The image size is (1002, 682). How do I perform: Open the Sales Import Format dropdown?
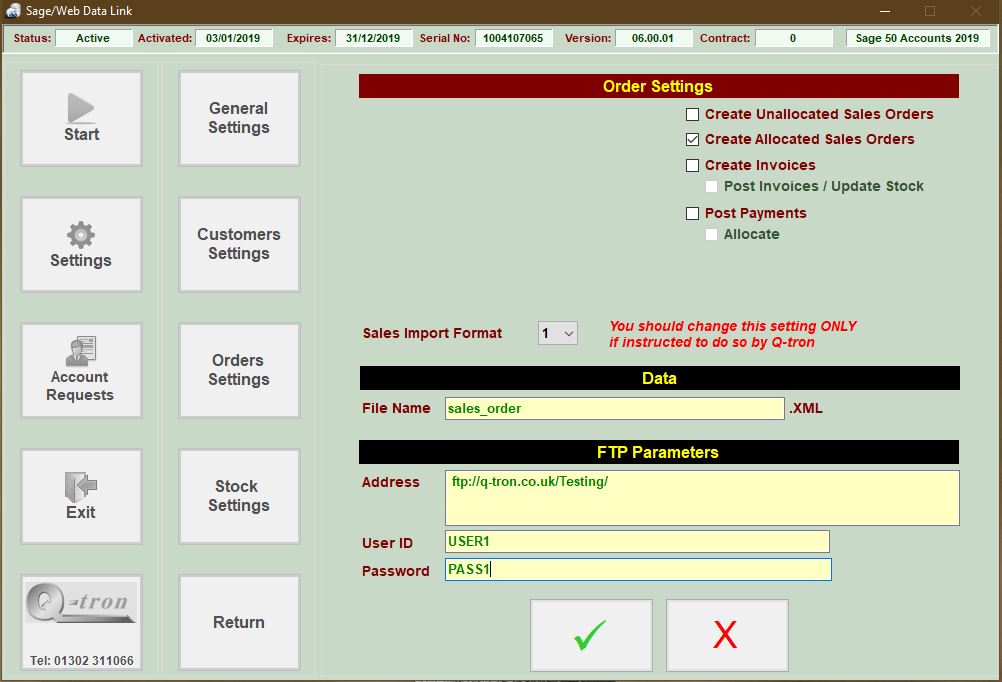558,333
